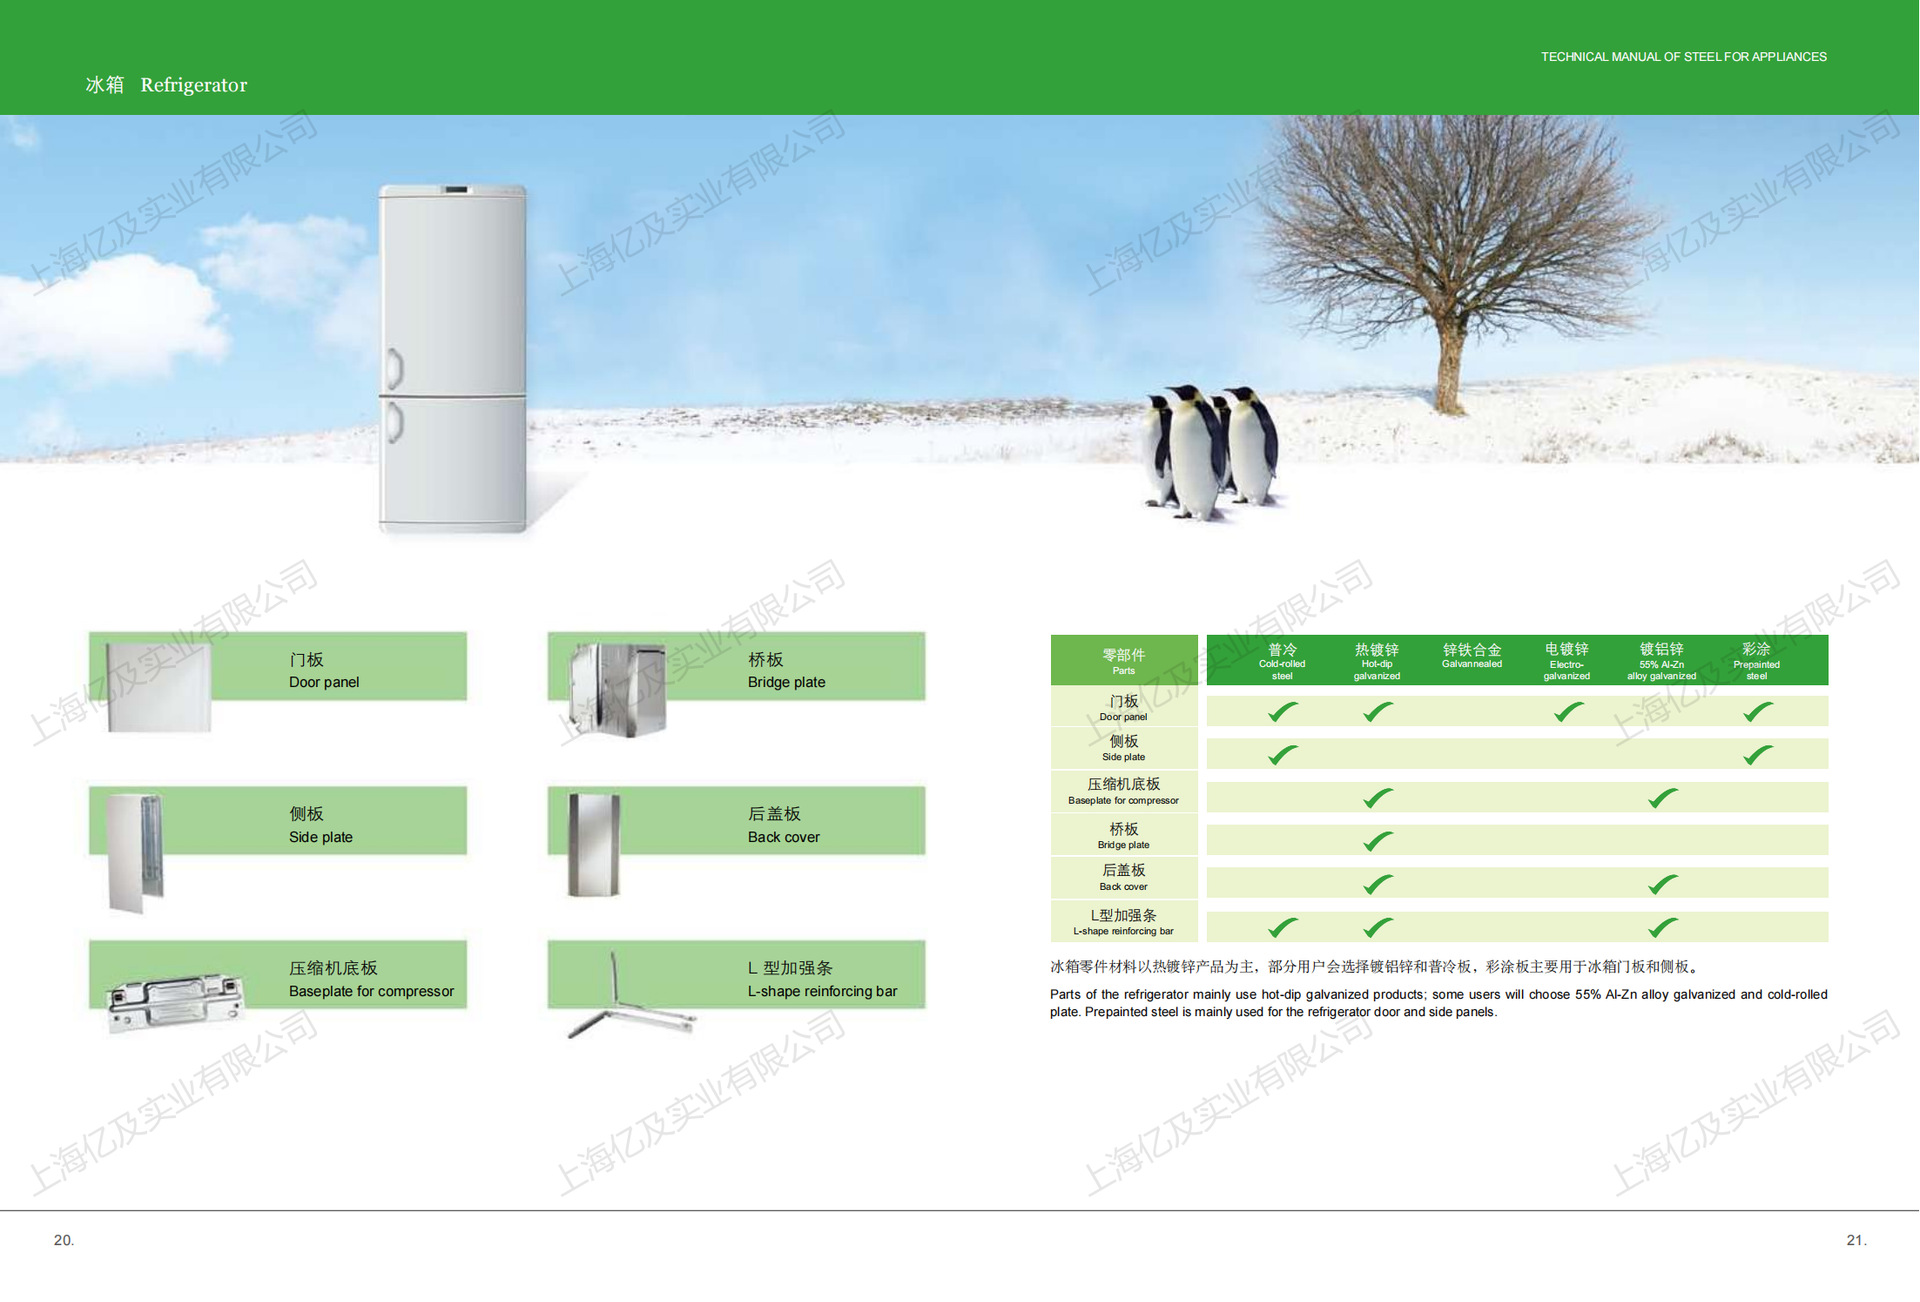Click the Galvannealed column header

(1471, 656)
